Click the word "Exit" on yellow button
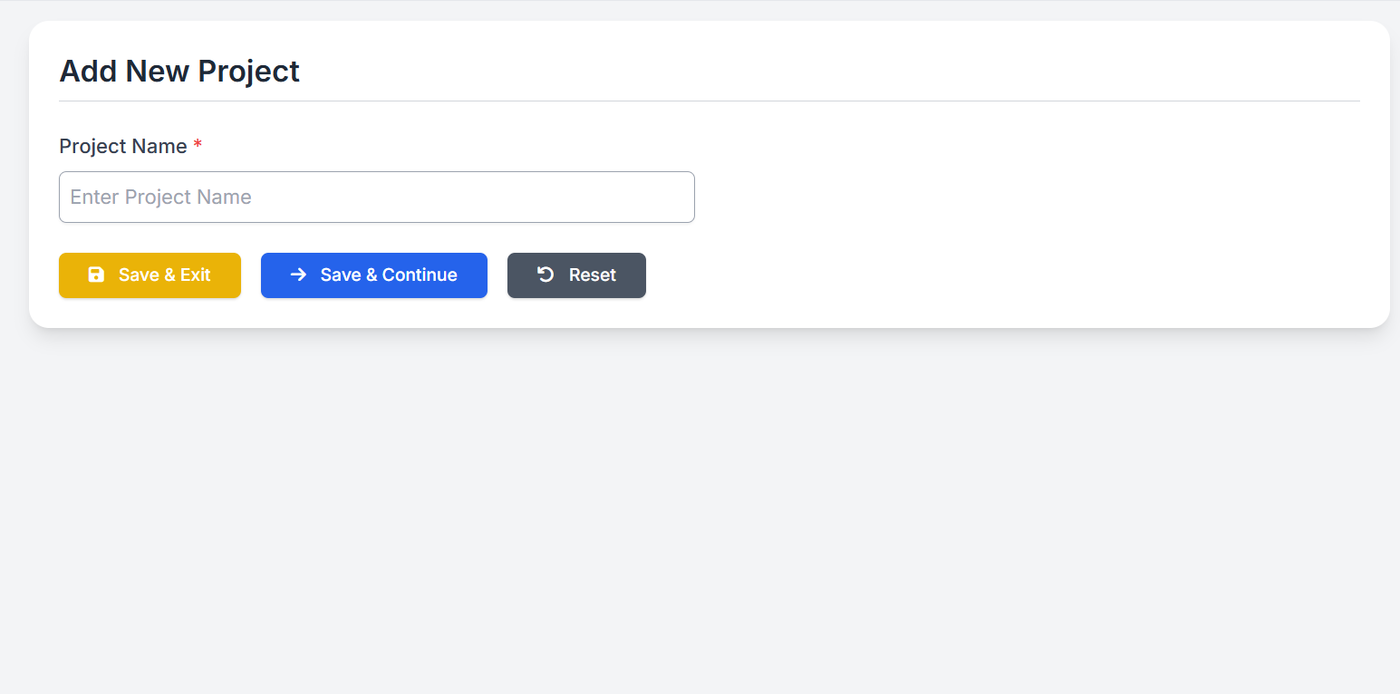Viewport: 1400px width, 694px height. 195,275
